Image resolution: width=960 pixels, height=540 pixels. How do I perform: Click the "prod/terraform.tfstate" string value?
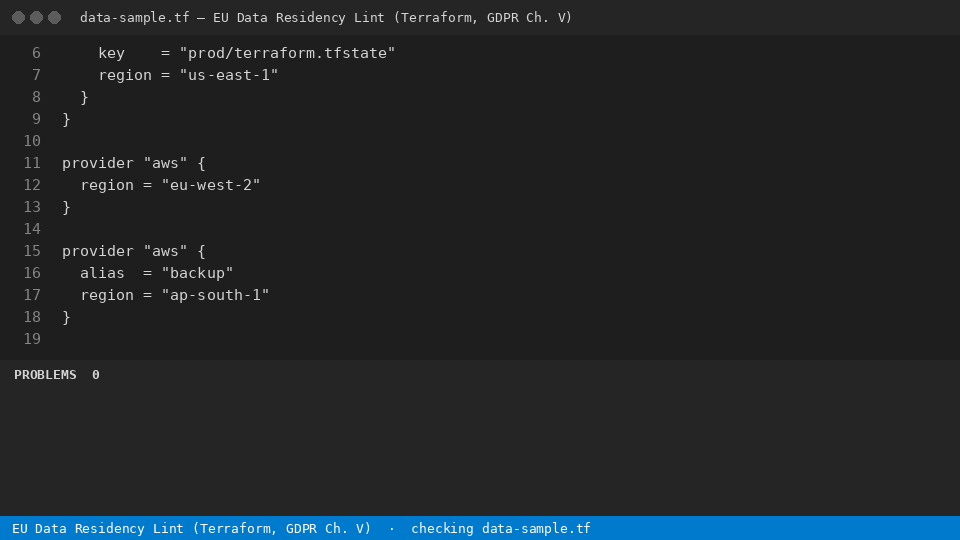(x=287, y=53)
